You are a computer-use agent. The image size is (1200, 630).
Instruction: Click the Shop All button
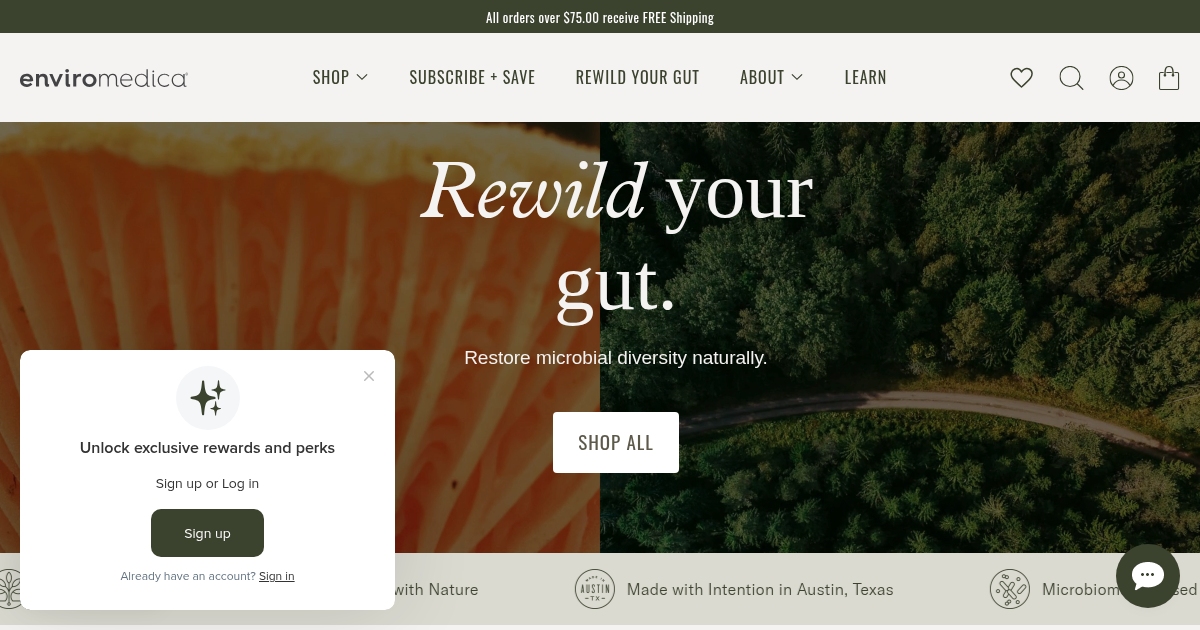(x=616, y=442)
